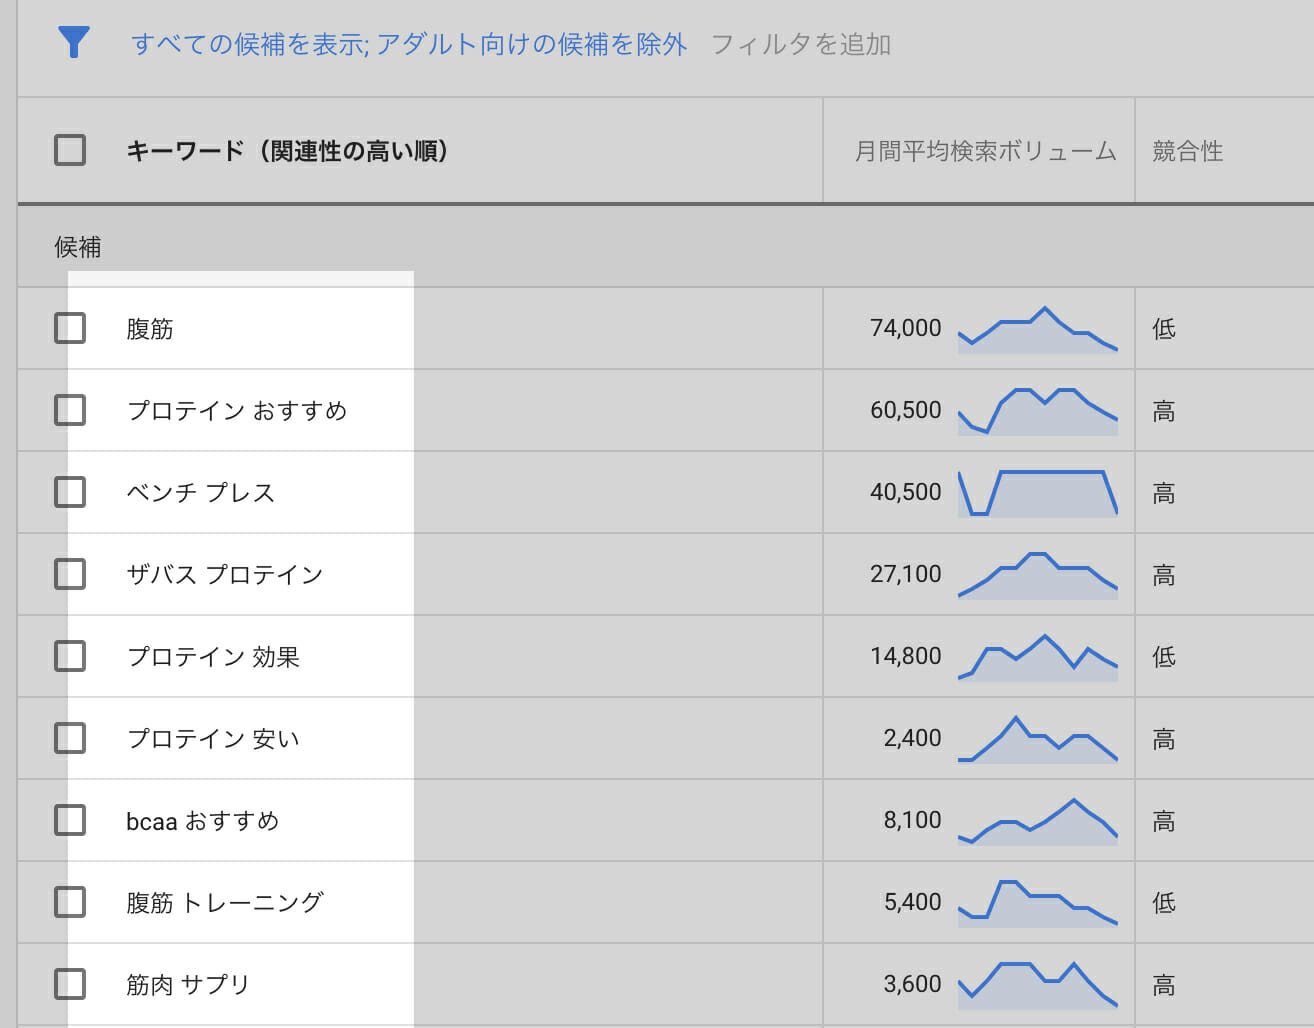This screenshot has width=1314, height=1028.
Task: Click the competition value 低 in 腹筋 row
Action: point(1164,329)
